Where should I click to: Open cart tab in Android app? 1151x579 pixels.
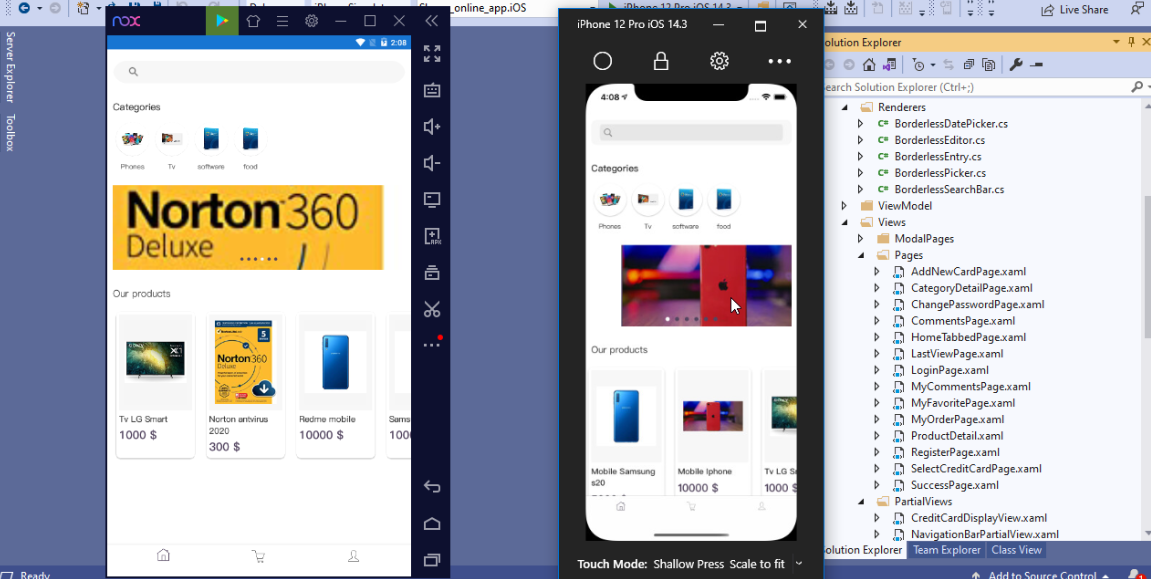tap(258, 556)
